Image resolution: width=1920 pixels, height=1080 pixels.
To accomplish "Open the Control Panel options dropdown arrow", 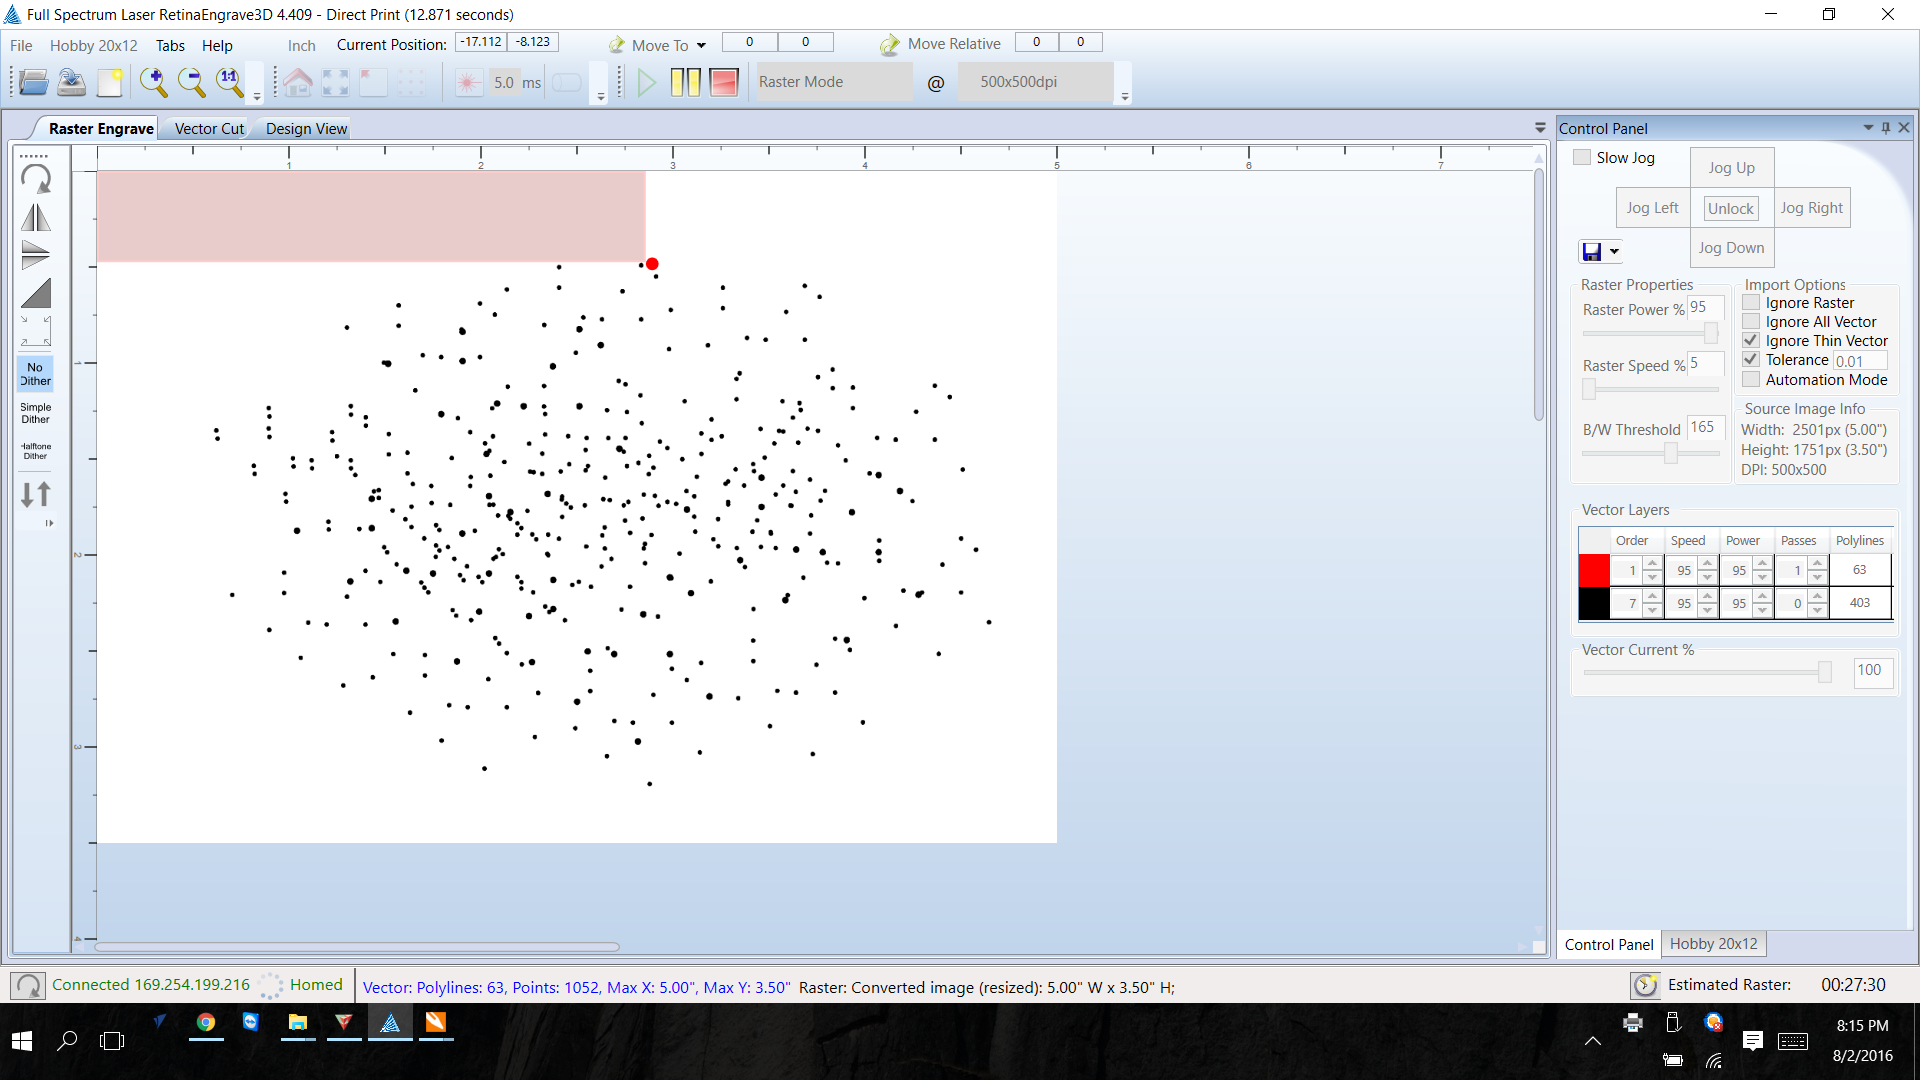I will [1868, 128].
